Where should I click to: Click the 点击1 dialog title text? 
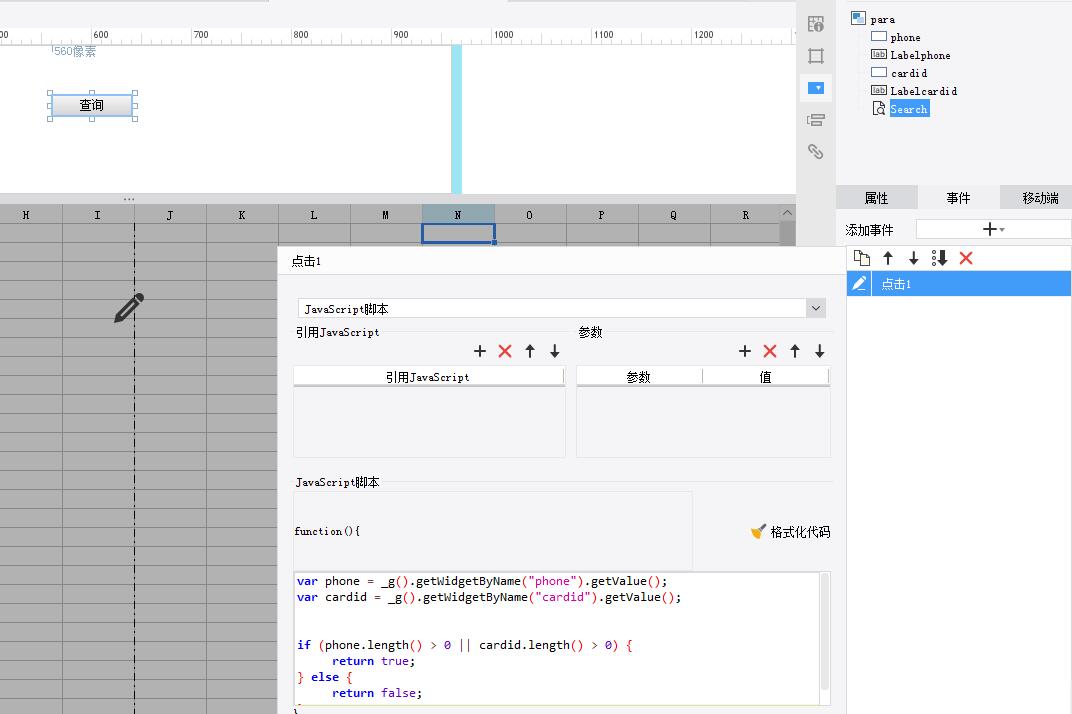(x=306, y=261)
